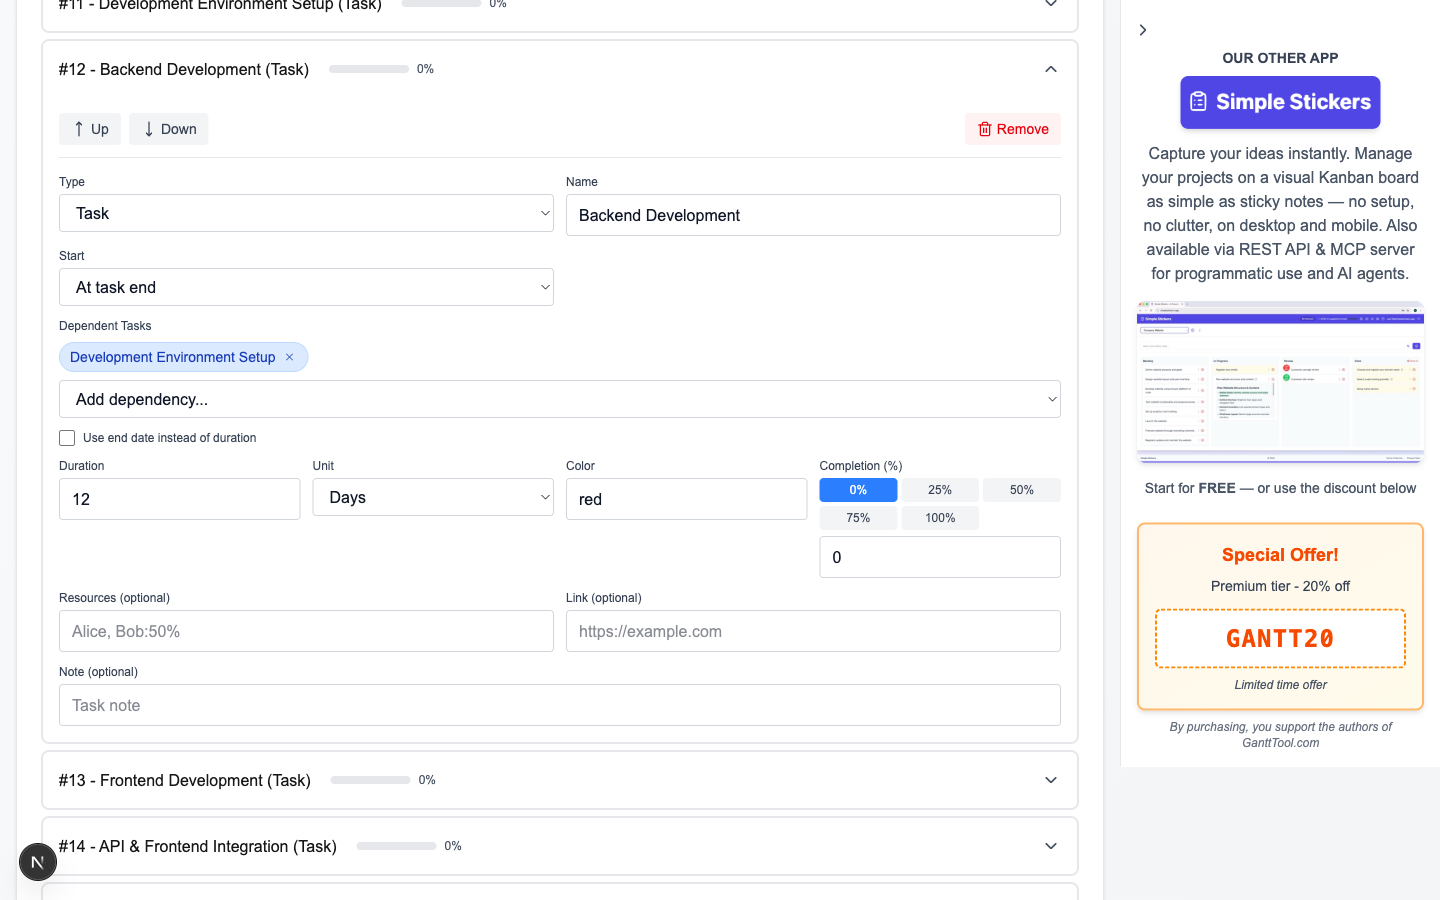The image size is (1440, 900).
Task: Click the Dependent Tasks label
Action: point(105,326)
